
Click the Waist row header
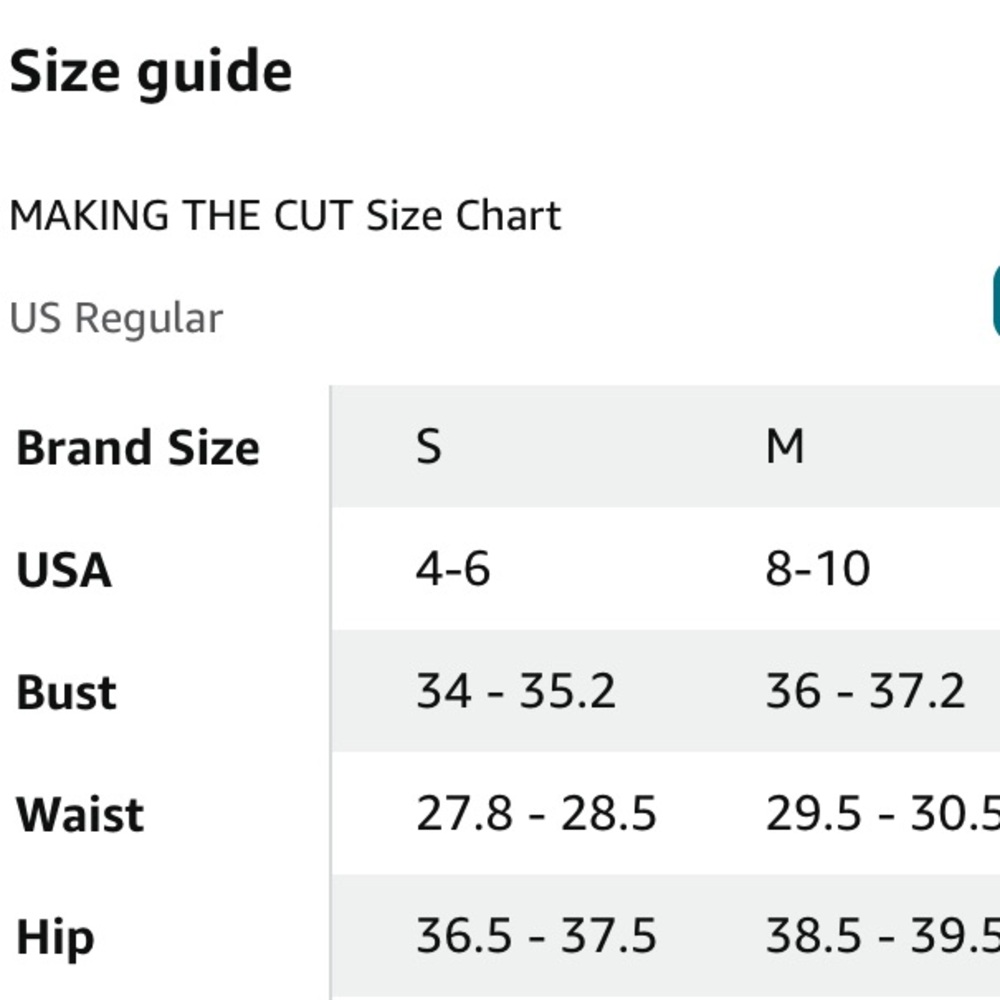coord(80,815)
